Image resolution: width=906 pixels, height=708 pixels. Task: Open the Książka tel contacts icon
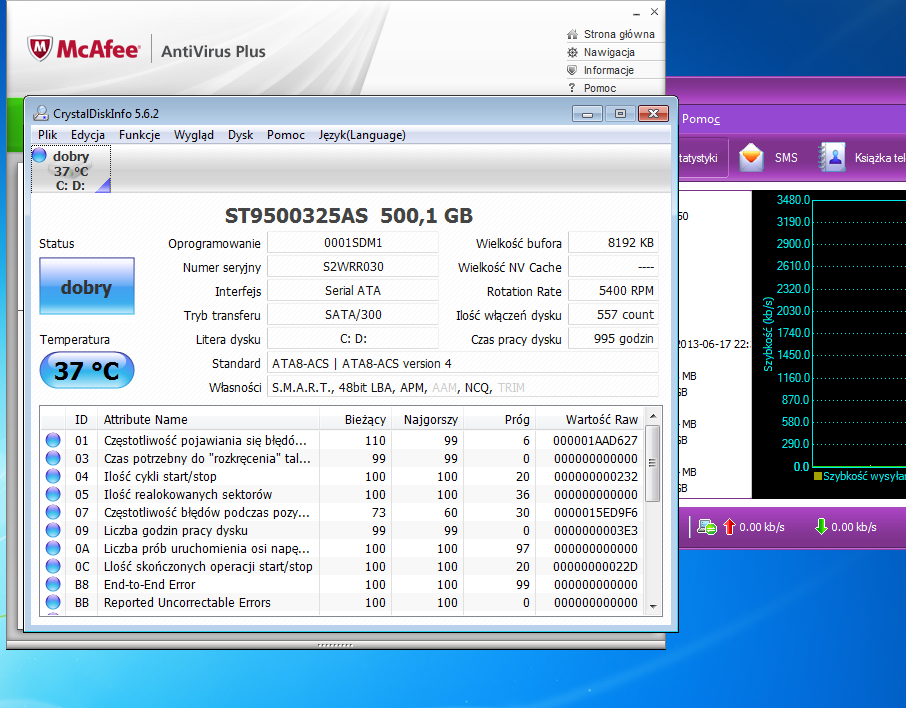832,157
